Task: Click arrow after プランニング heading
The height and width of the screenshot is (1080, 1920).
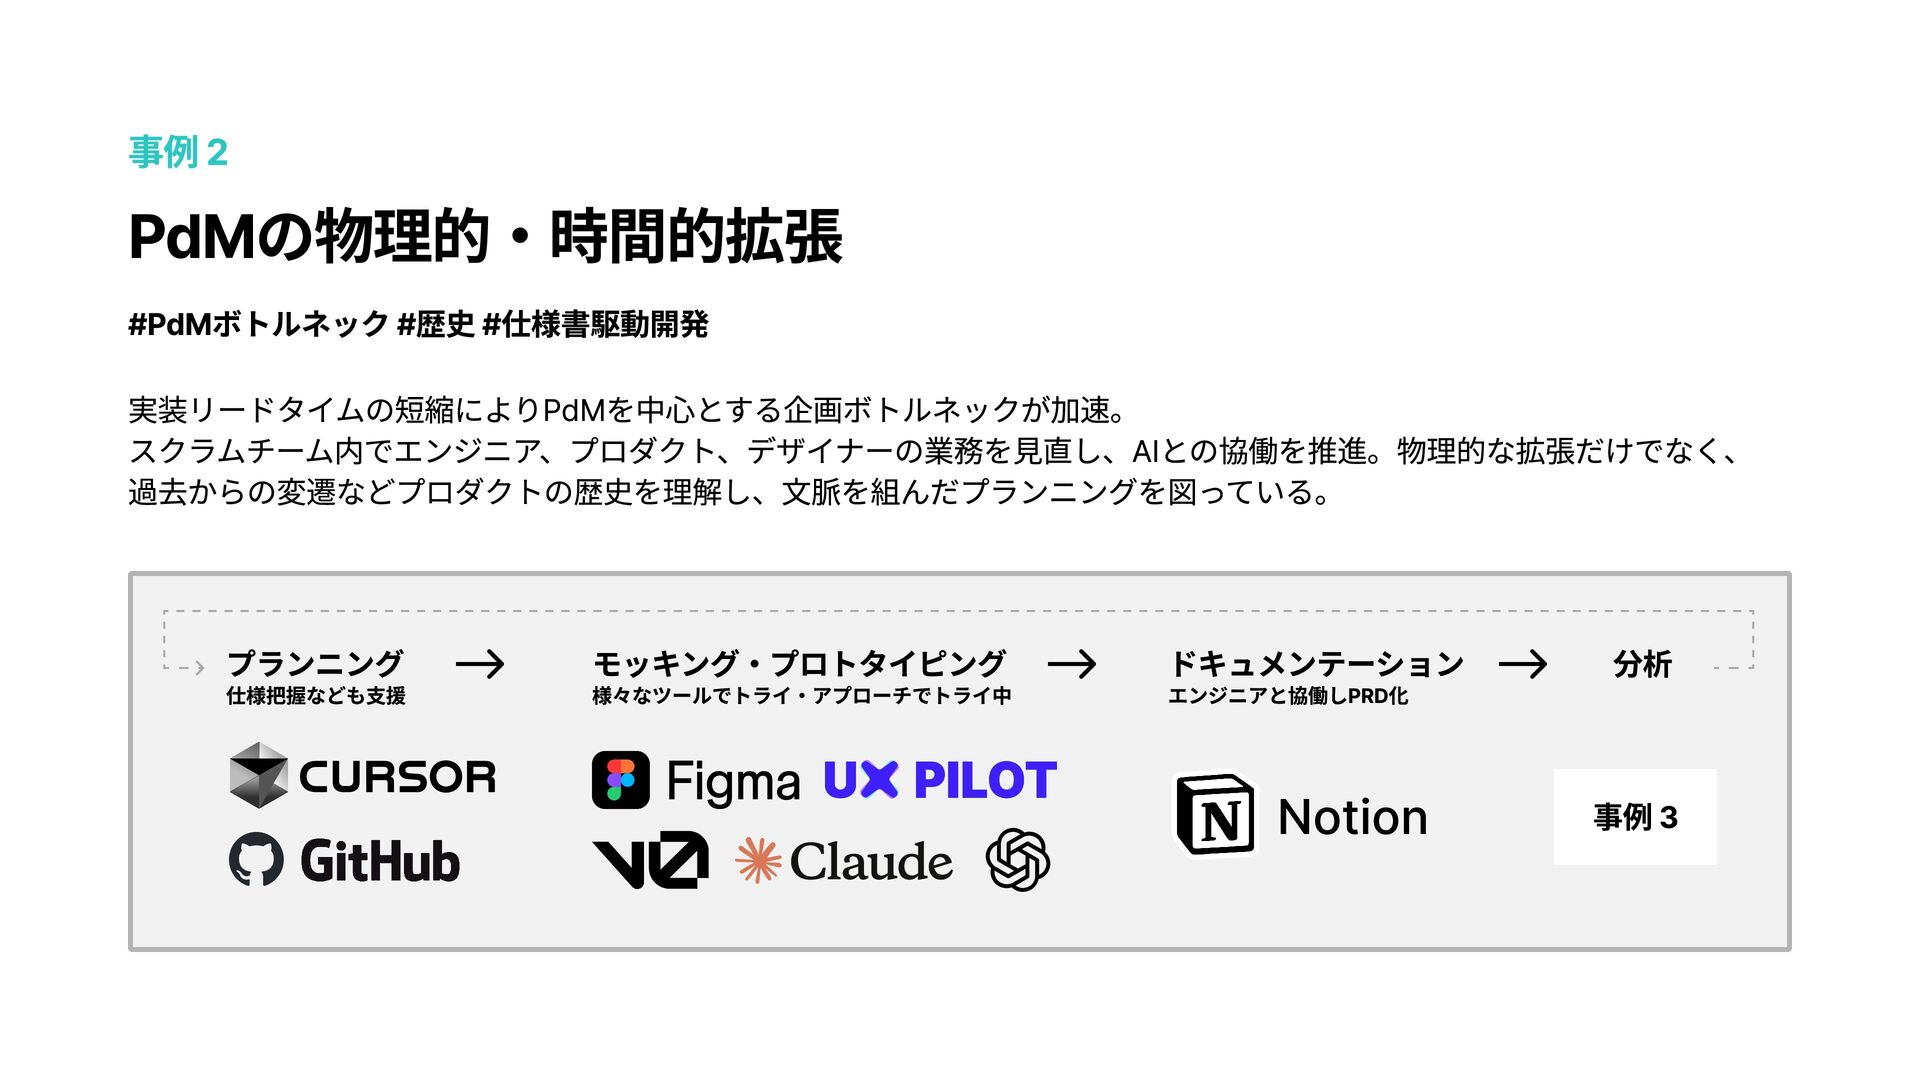Action: click(x=480, y=664)
